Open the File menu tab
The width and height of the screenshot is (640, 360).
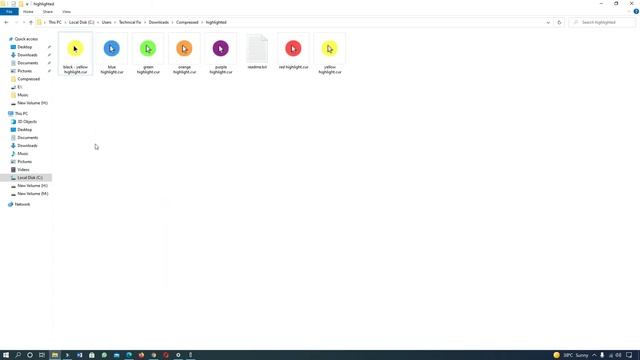9,12
